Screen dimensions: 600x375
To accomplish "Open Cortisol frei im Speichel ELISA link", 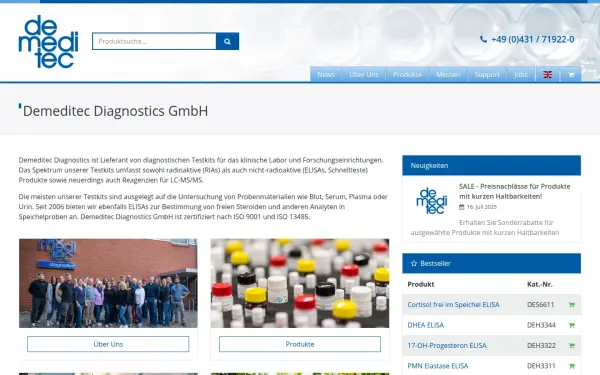I will [453, 305].
